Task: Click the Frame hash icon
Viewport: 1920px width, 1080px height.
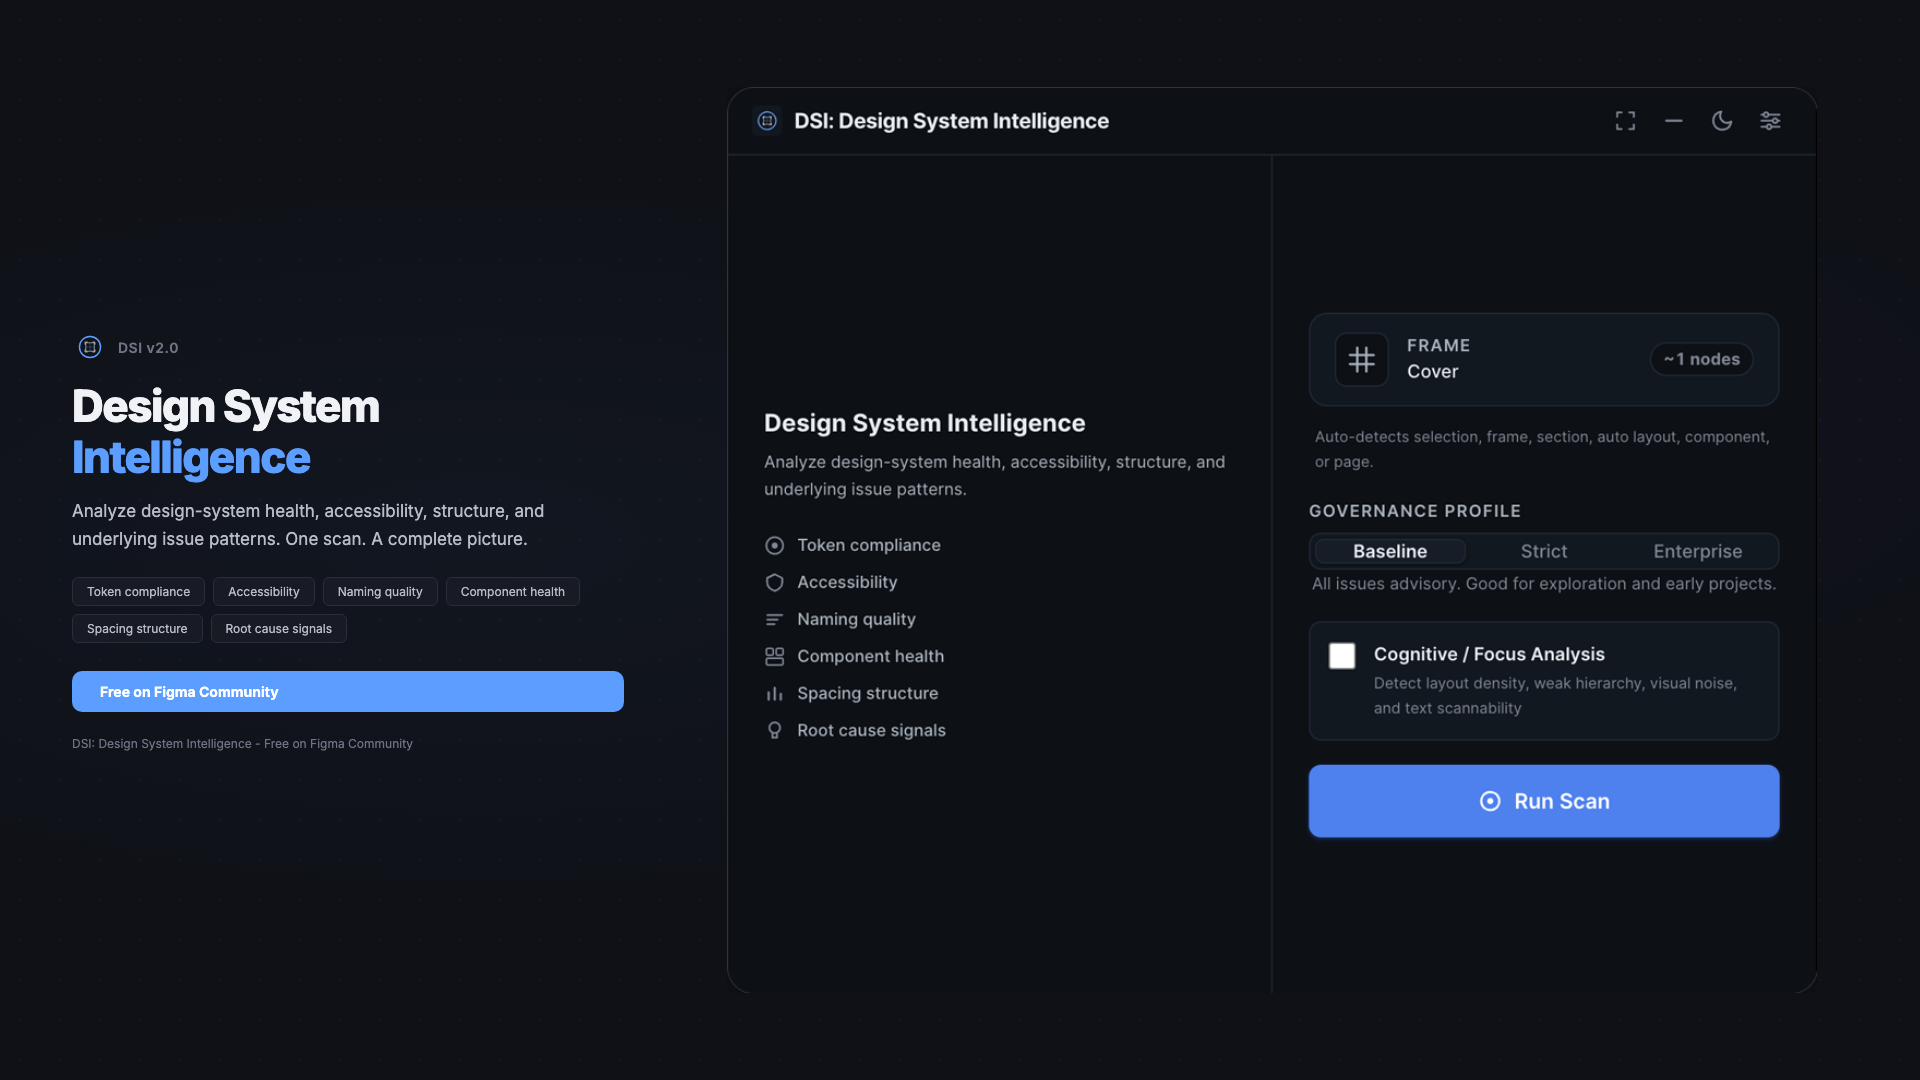Action: (1361, 359)
